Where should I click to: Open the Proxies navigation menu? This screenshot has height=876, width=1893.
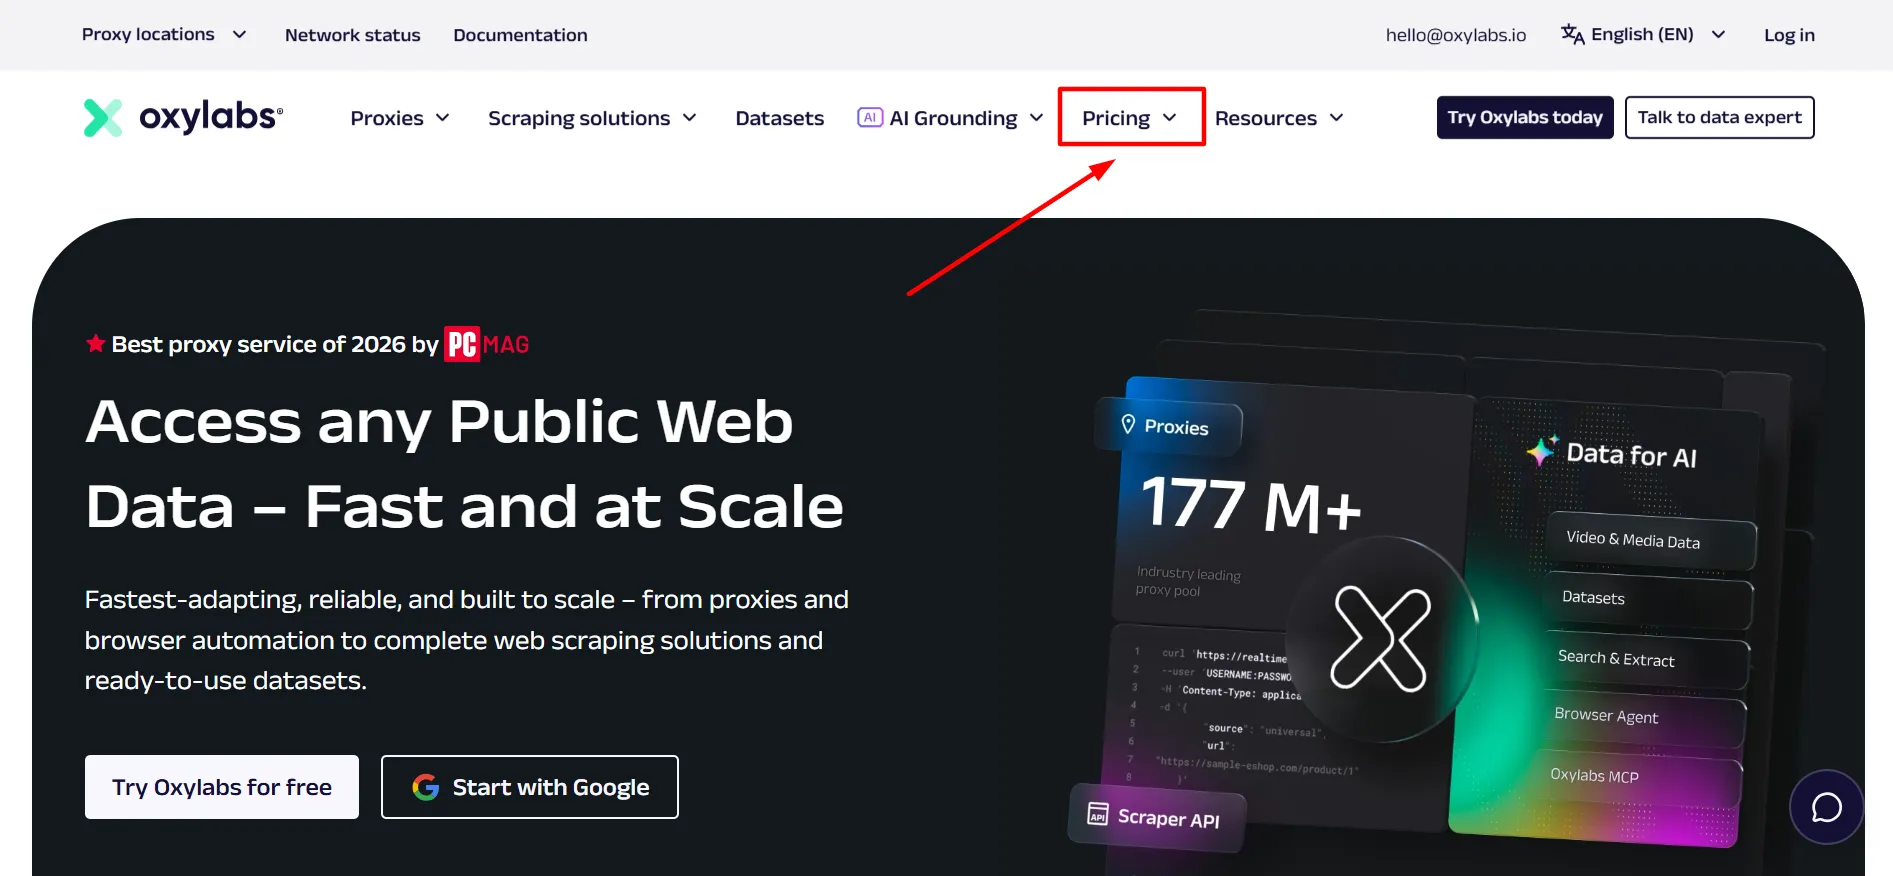(400, 118)
